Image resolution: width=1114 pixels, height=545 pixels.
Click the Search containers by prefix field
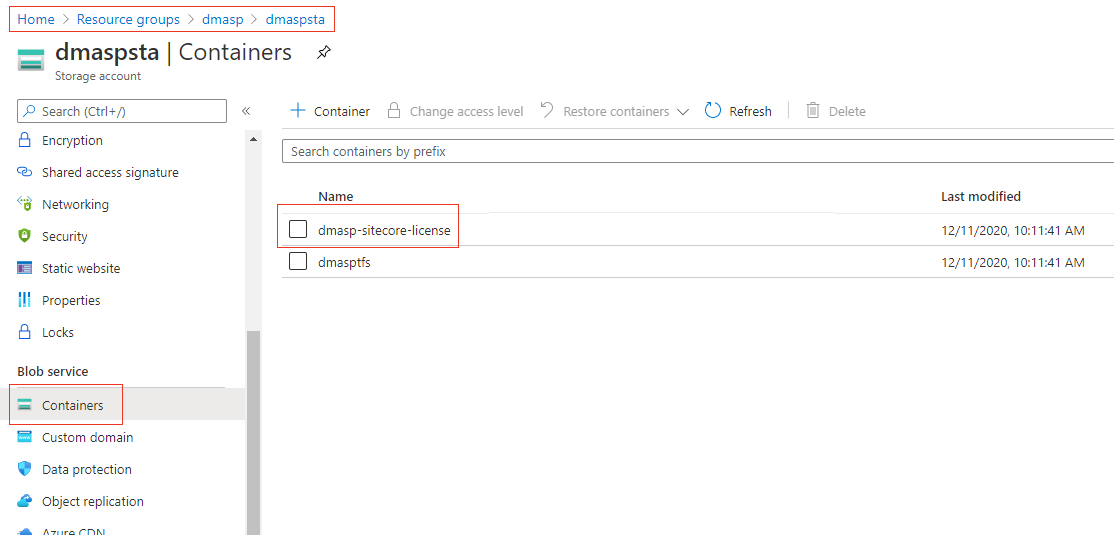(698, 151)
